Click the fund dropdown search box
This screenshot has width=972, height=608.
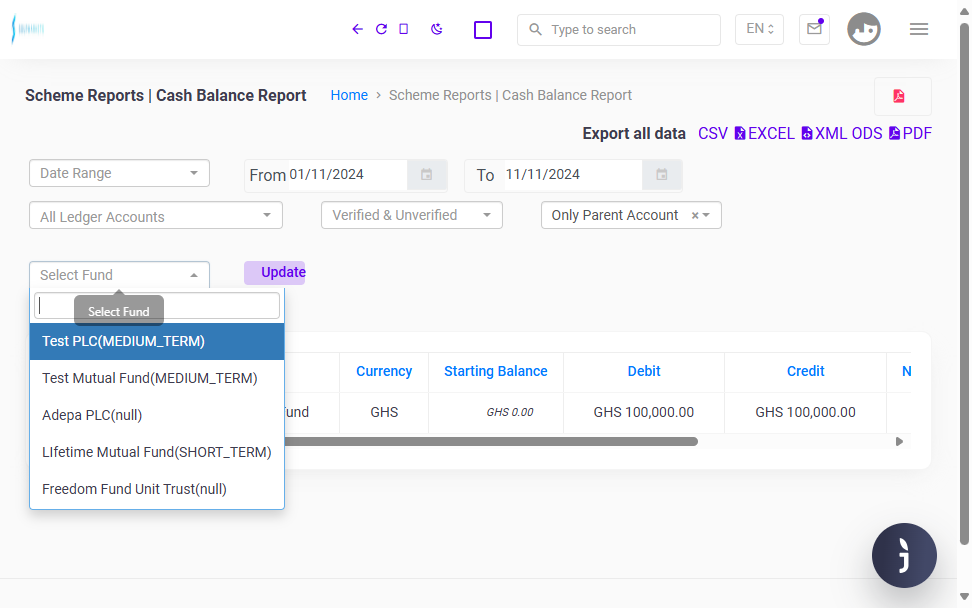click(157, 306)
